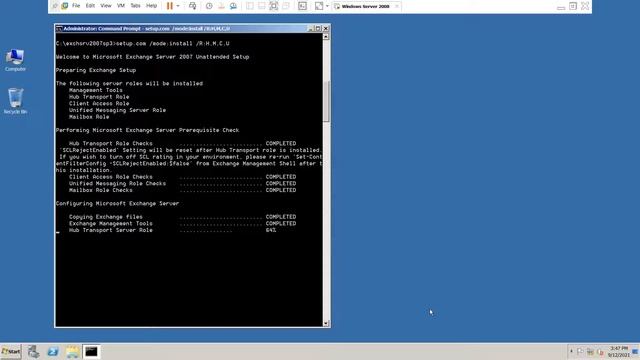Open Windows Explorer from taskbar

pos(72,351)
